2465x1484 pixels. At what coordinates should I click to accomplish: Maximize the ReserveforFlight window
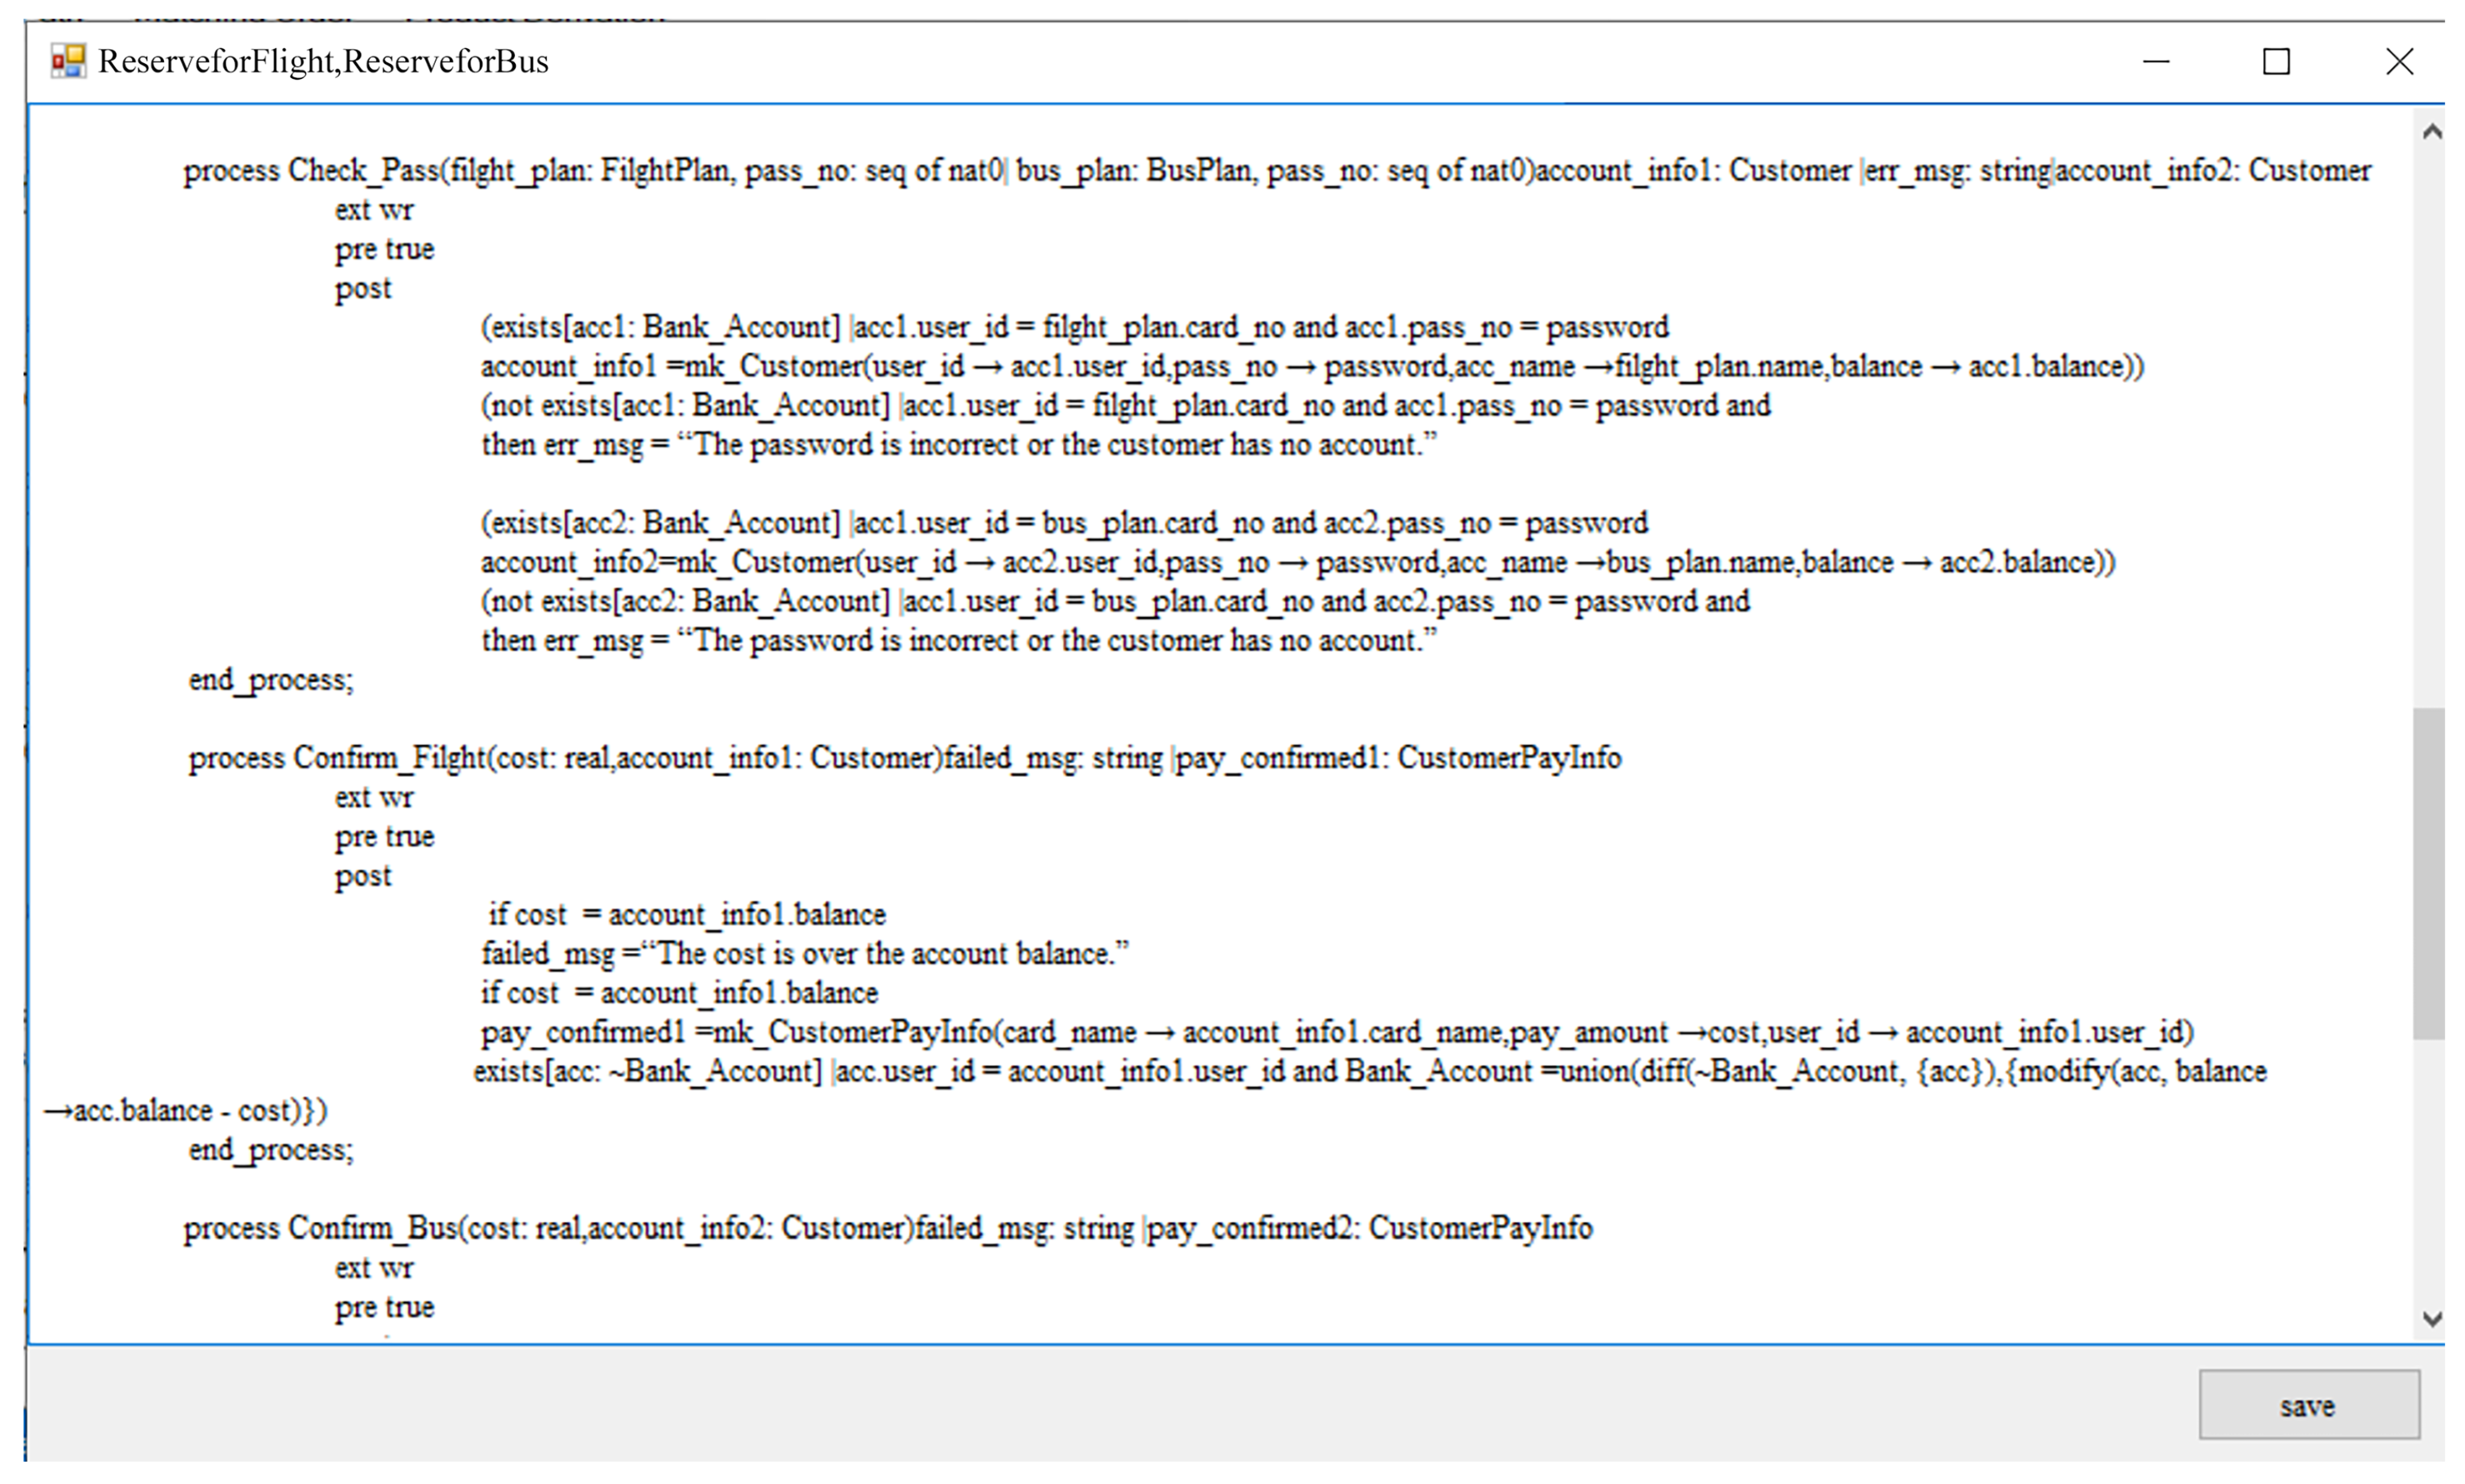[x=2276, y=61]
